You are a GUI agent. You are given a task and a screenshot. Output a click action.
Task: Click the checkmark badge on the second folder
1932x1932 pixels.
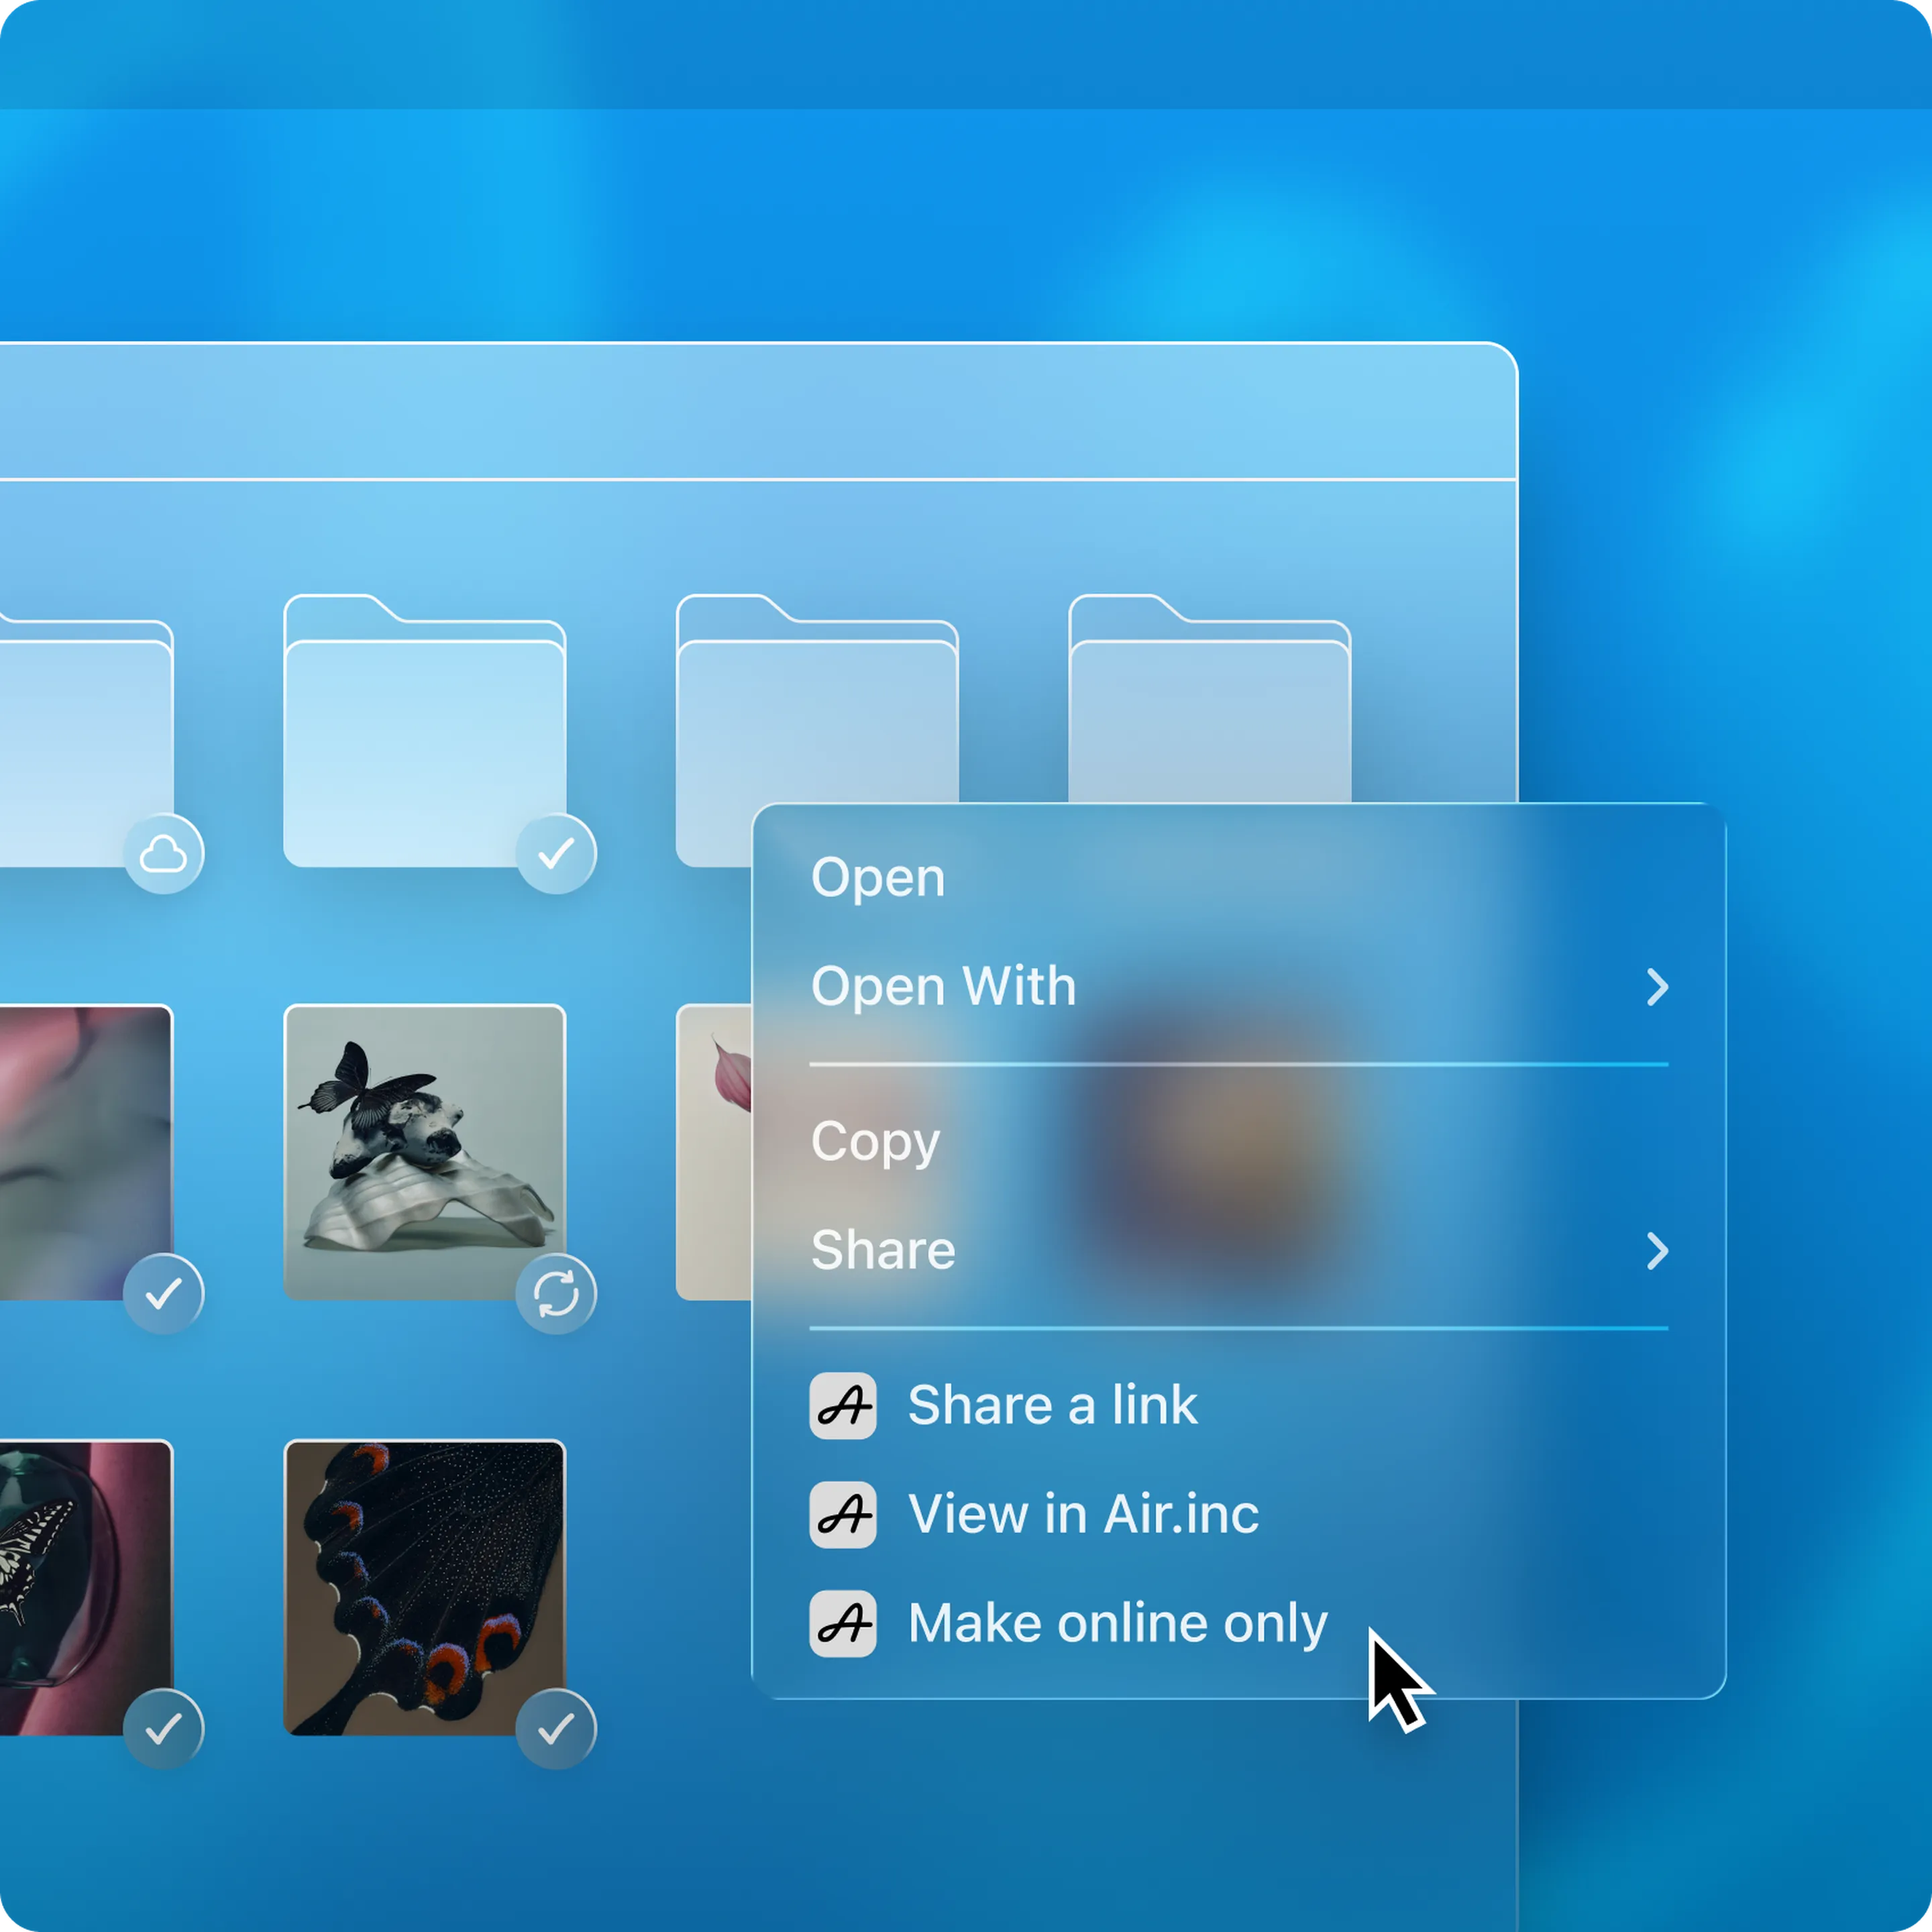point(556,854)
